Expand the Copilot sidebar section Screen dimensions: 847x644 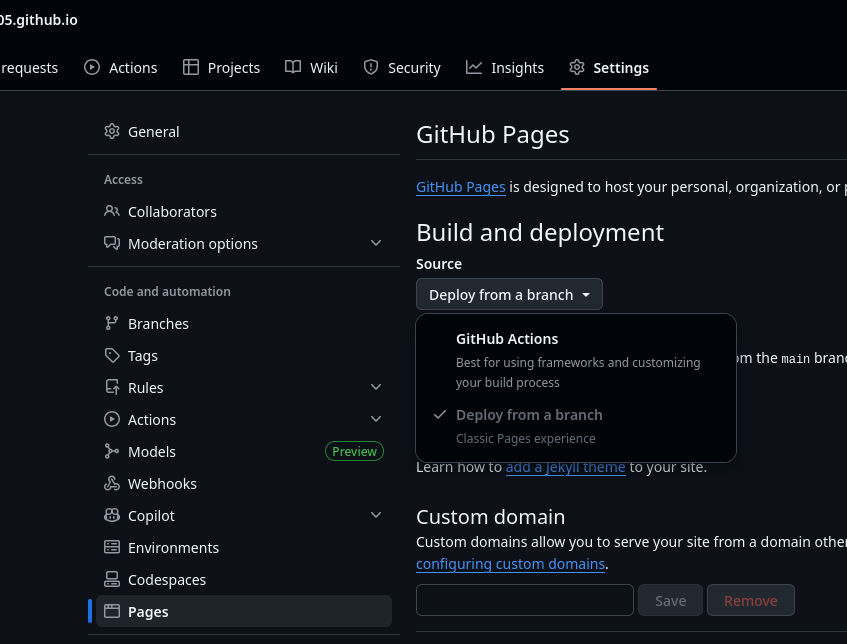[376, 516]
